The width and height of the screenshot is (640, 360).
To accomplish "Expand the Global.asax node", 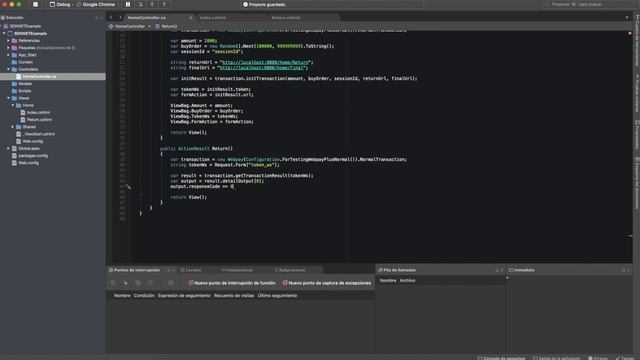I will click(8, 149).
